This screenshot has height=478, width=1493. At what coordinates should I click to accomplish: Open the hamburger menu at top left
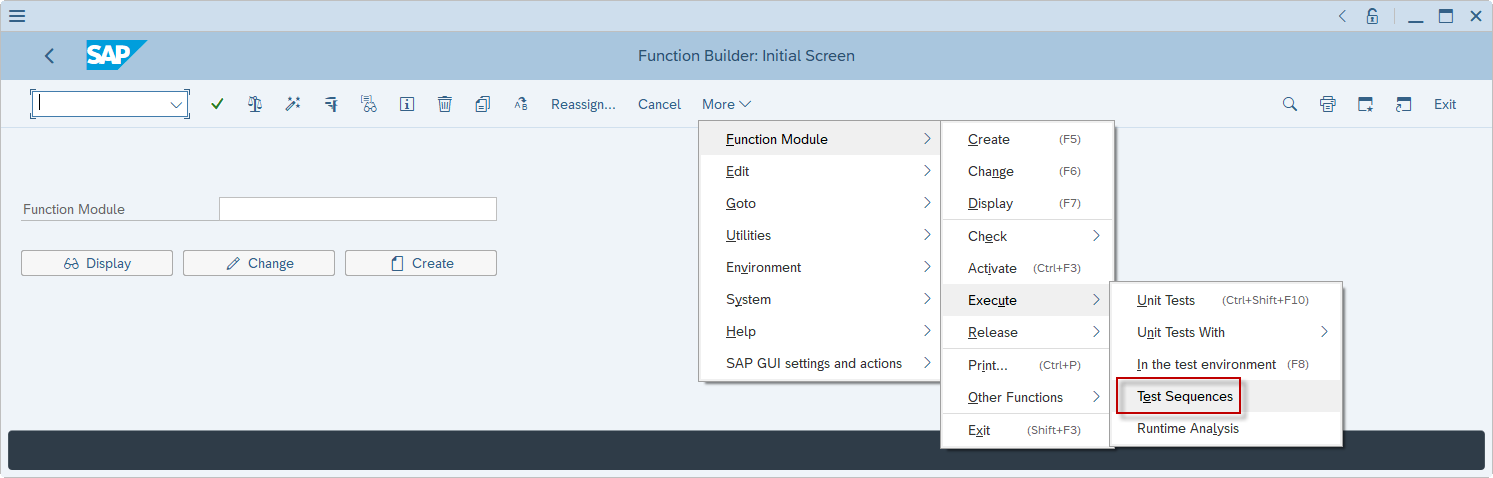(17, 16)
